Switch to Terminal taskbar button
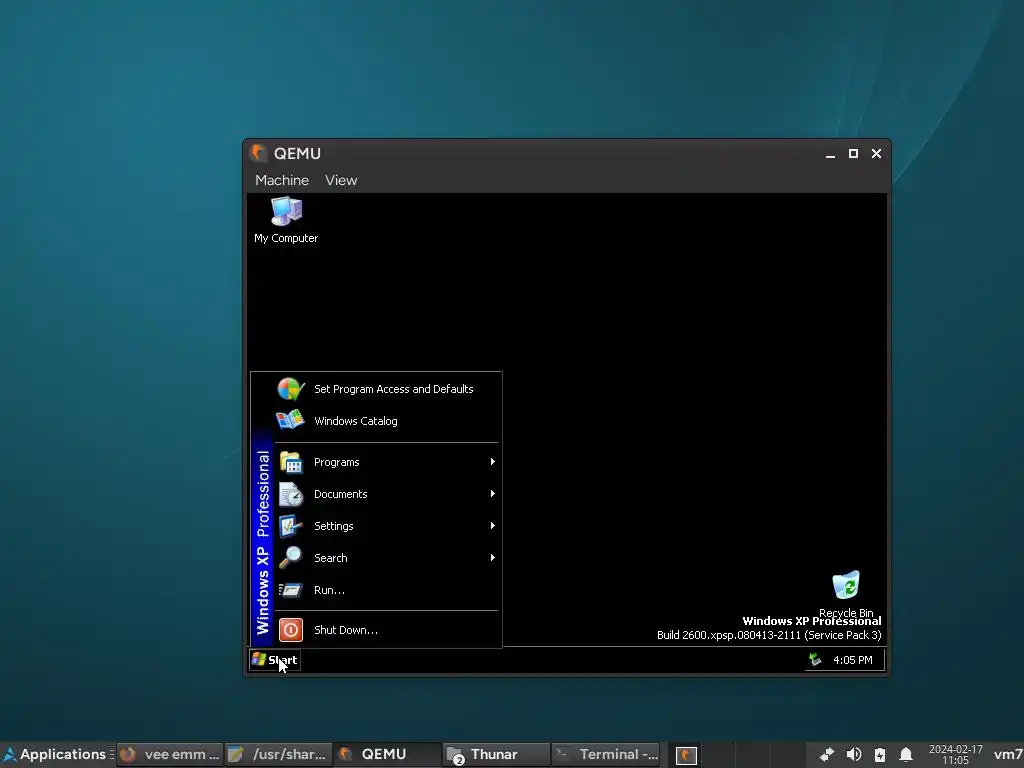Image resolution: width=1024 pixels, height=768 pixels. coord(605,754)
